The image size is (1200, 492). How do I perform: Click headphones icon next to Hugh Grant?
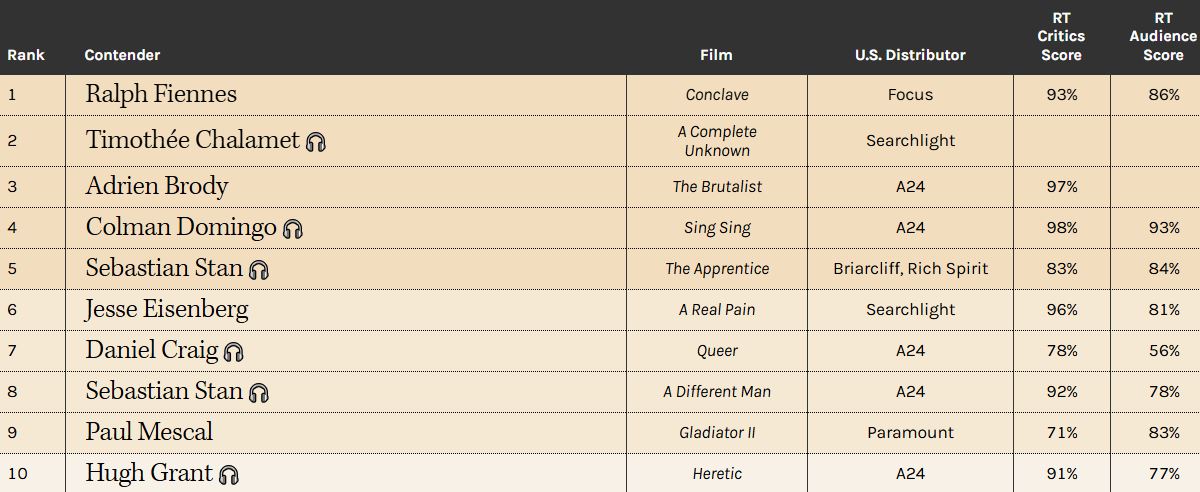click(229, 475)
